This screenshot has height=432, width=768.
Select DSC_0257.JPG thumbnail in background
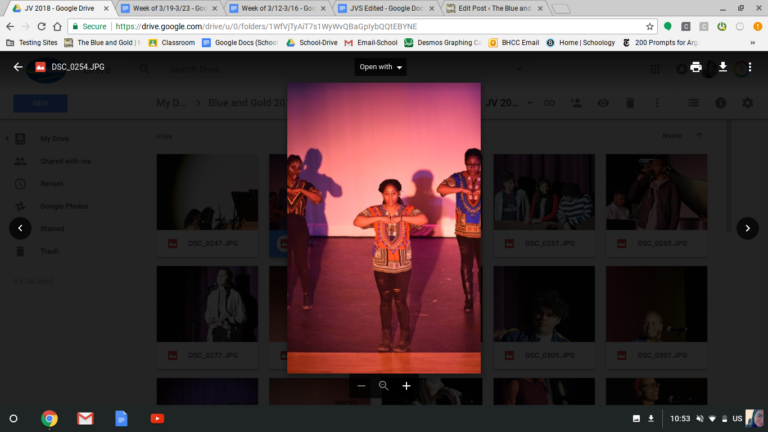544,205
